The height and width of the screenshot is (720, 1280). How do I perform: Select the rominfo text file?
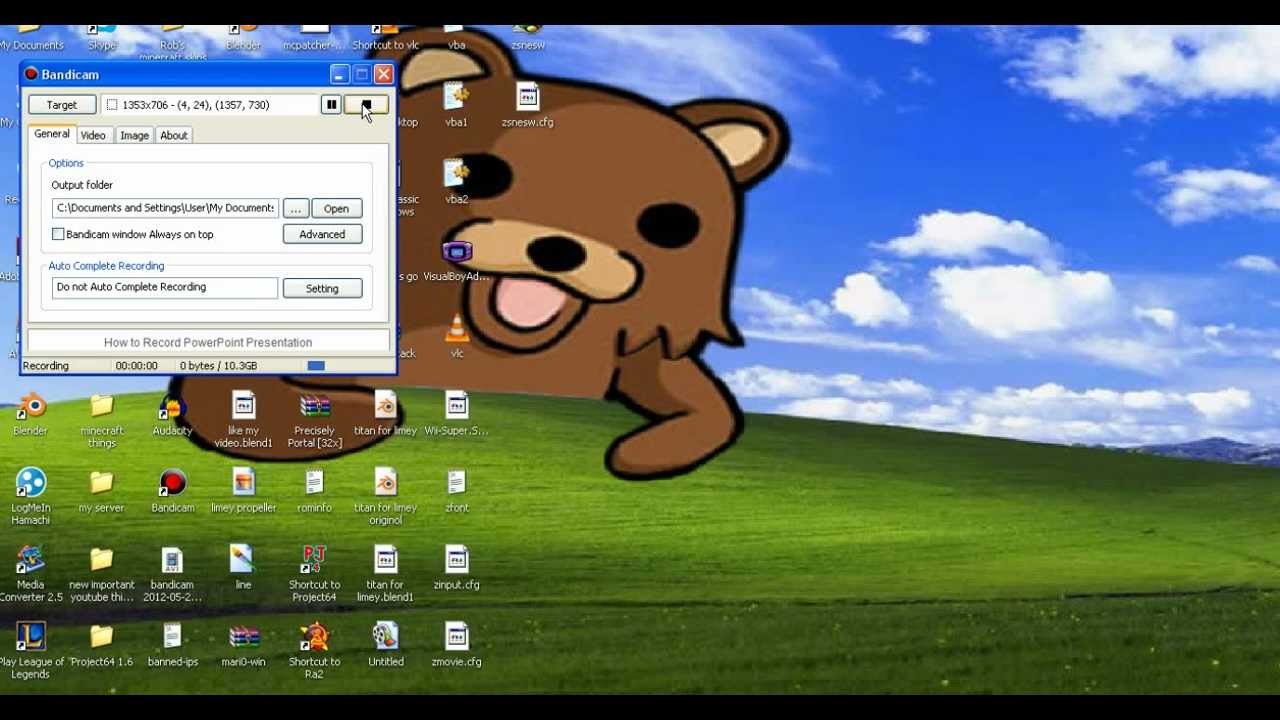tap(314, 491)
